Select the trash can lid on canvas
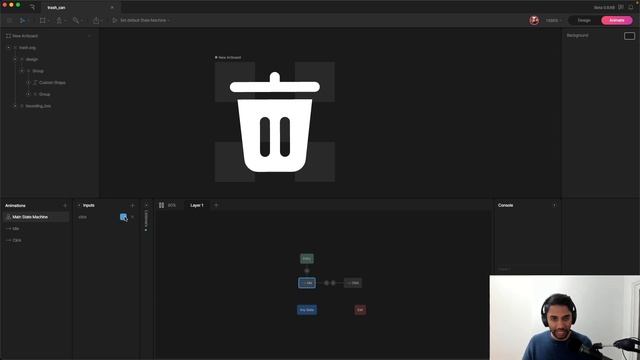 [x=275, y=86]
